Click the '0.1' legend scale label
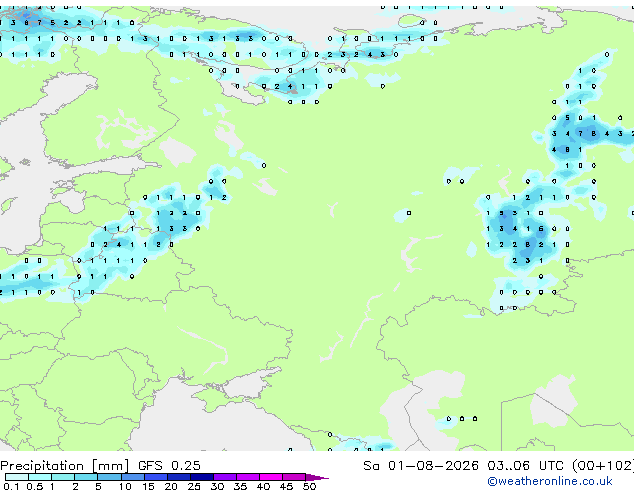 tap(11, 486)
